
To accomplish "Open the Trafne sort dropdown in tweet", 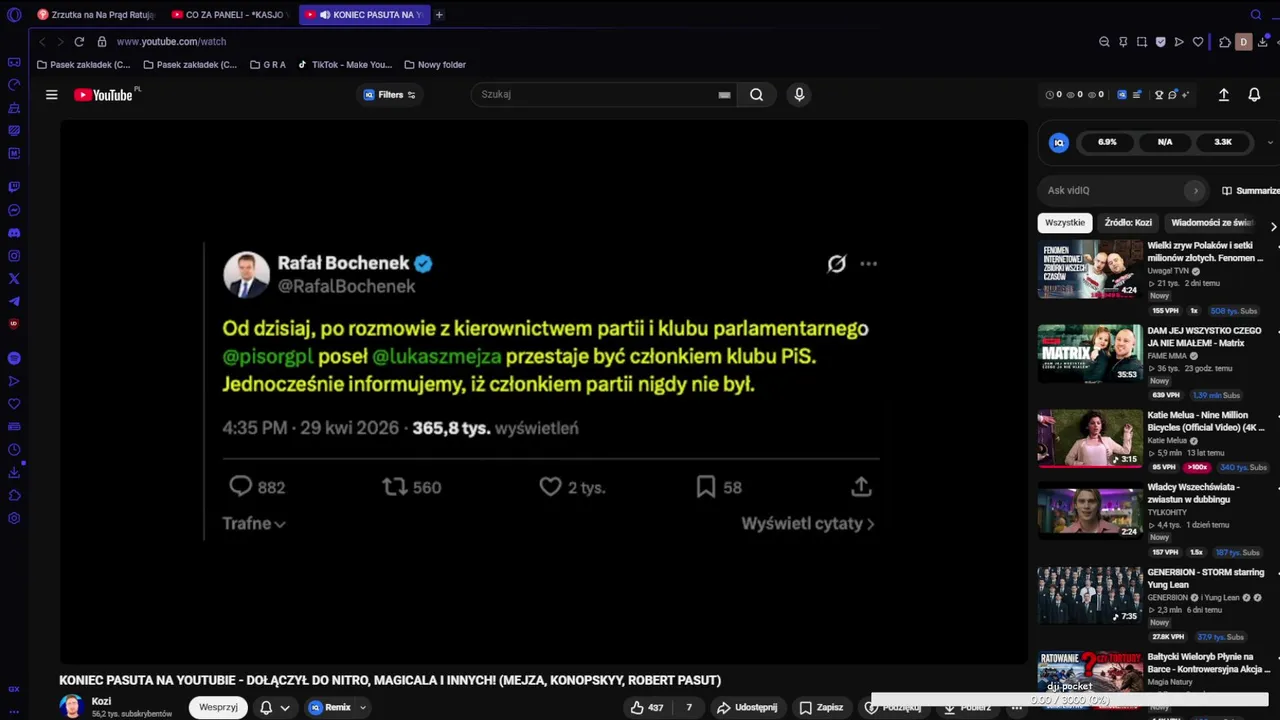I will coord(254,523).
